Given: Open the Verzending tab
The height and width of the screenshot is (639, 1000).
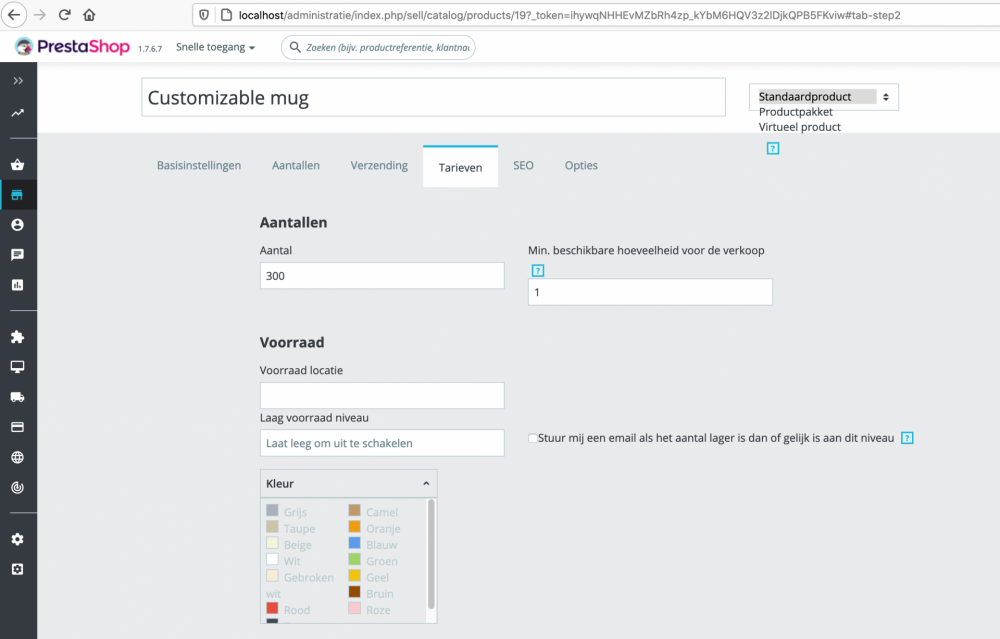Looking at the screenshot, I should (378, 166).
